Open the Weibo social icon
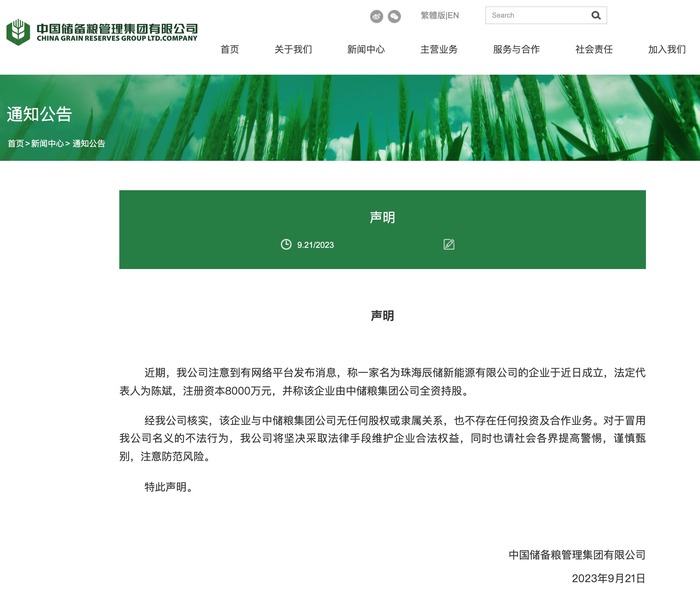The image size is (700, 608). (x=376, y=17)
